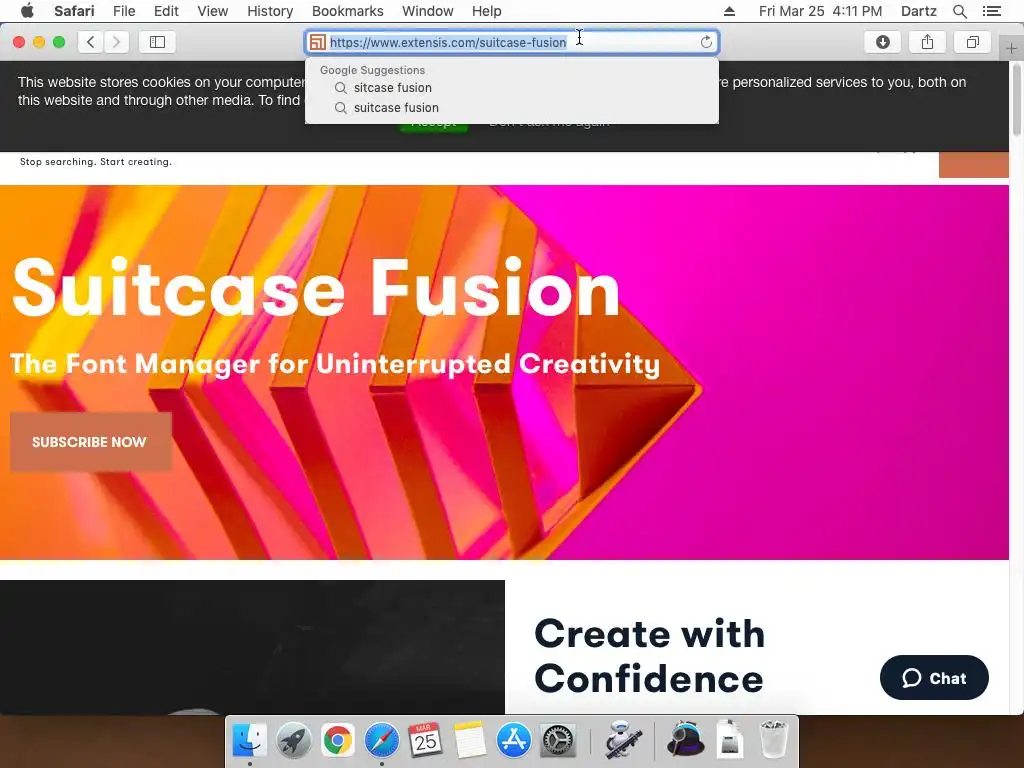Open the drive icon next to Trash in Dock

pyautogui.click(x=729, y=740)
